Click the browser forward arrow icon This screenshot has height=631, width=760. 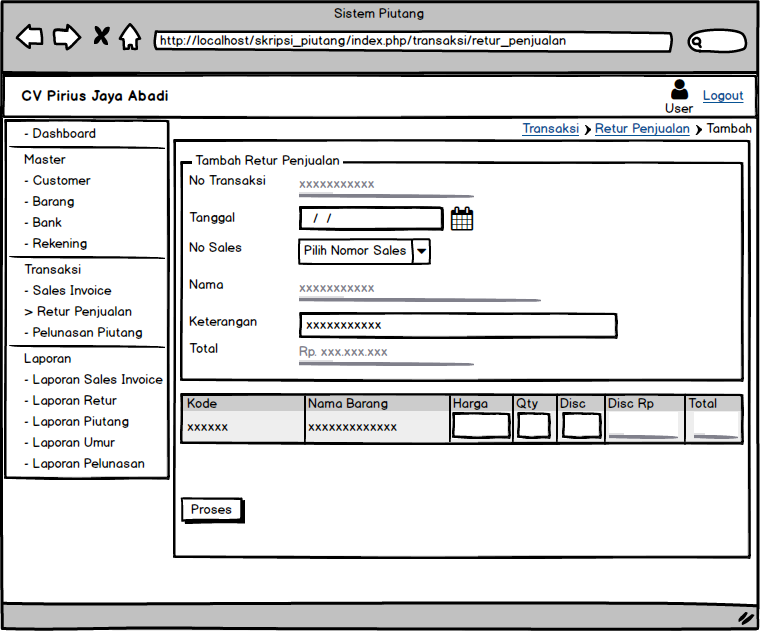(x=67, y=37)
